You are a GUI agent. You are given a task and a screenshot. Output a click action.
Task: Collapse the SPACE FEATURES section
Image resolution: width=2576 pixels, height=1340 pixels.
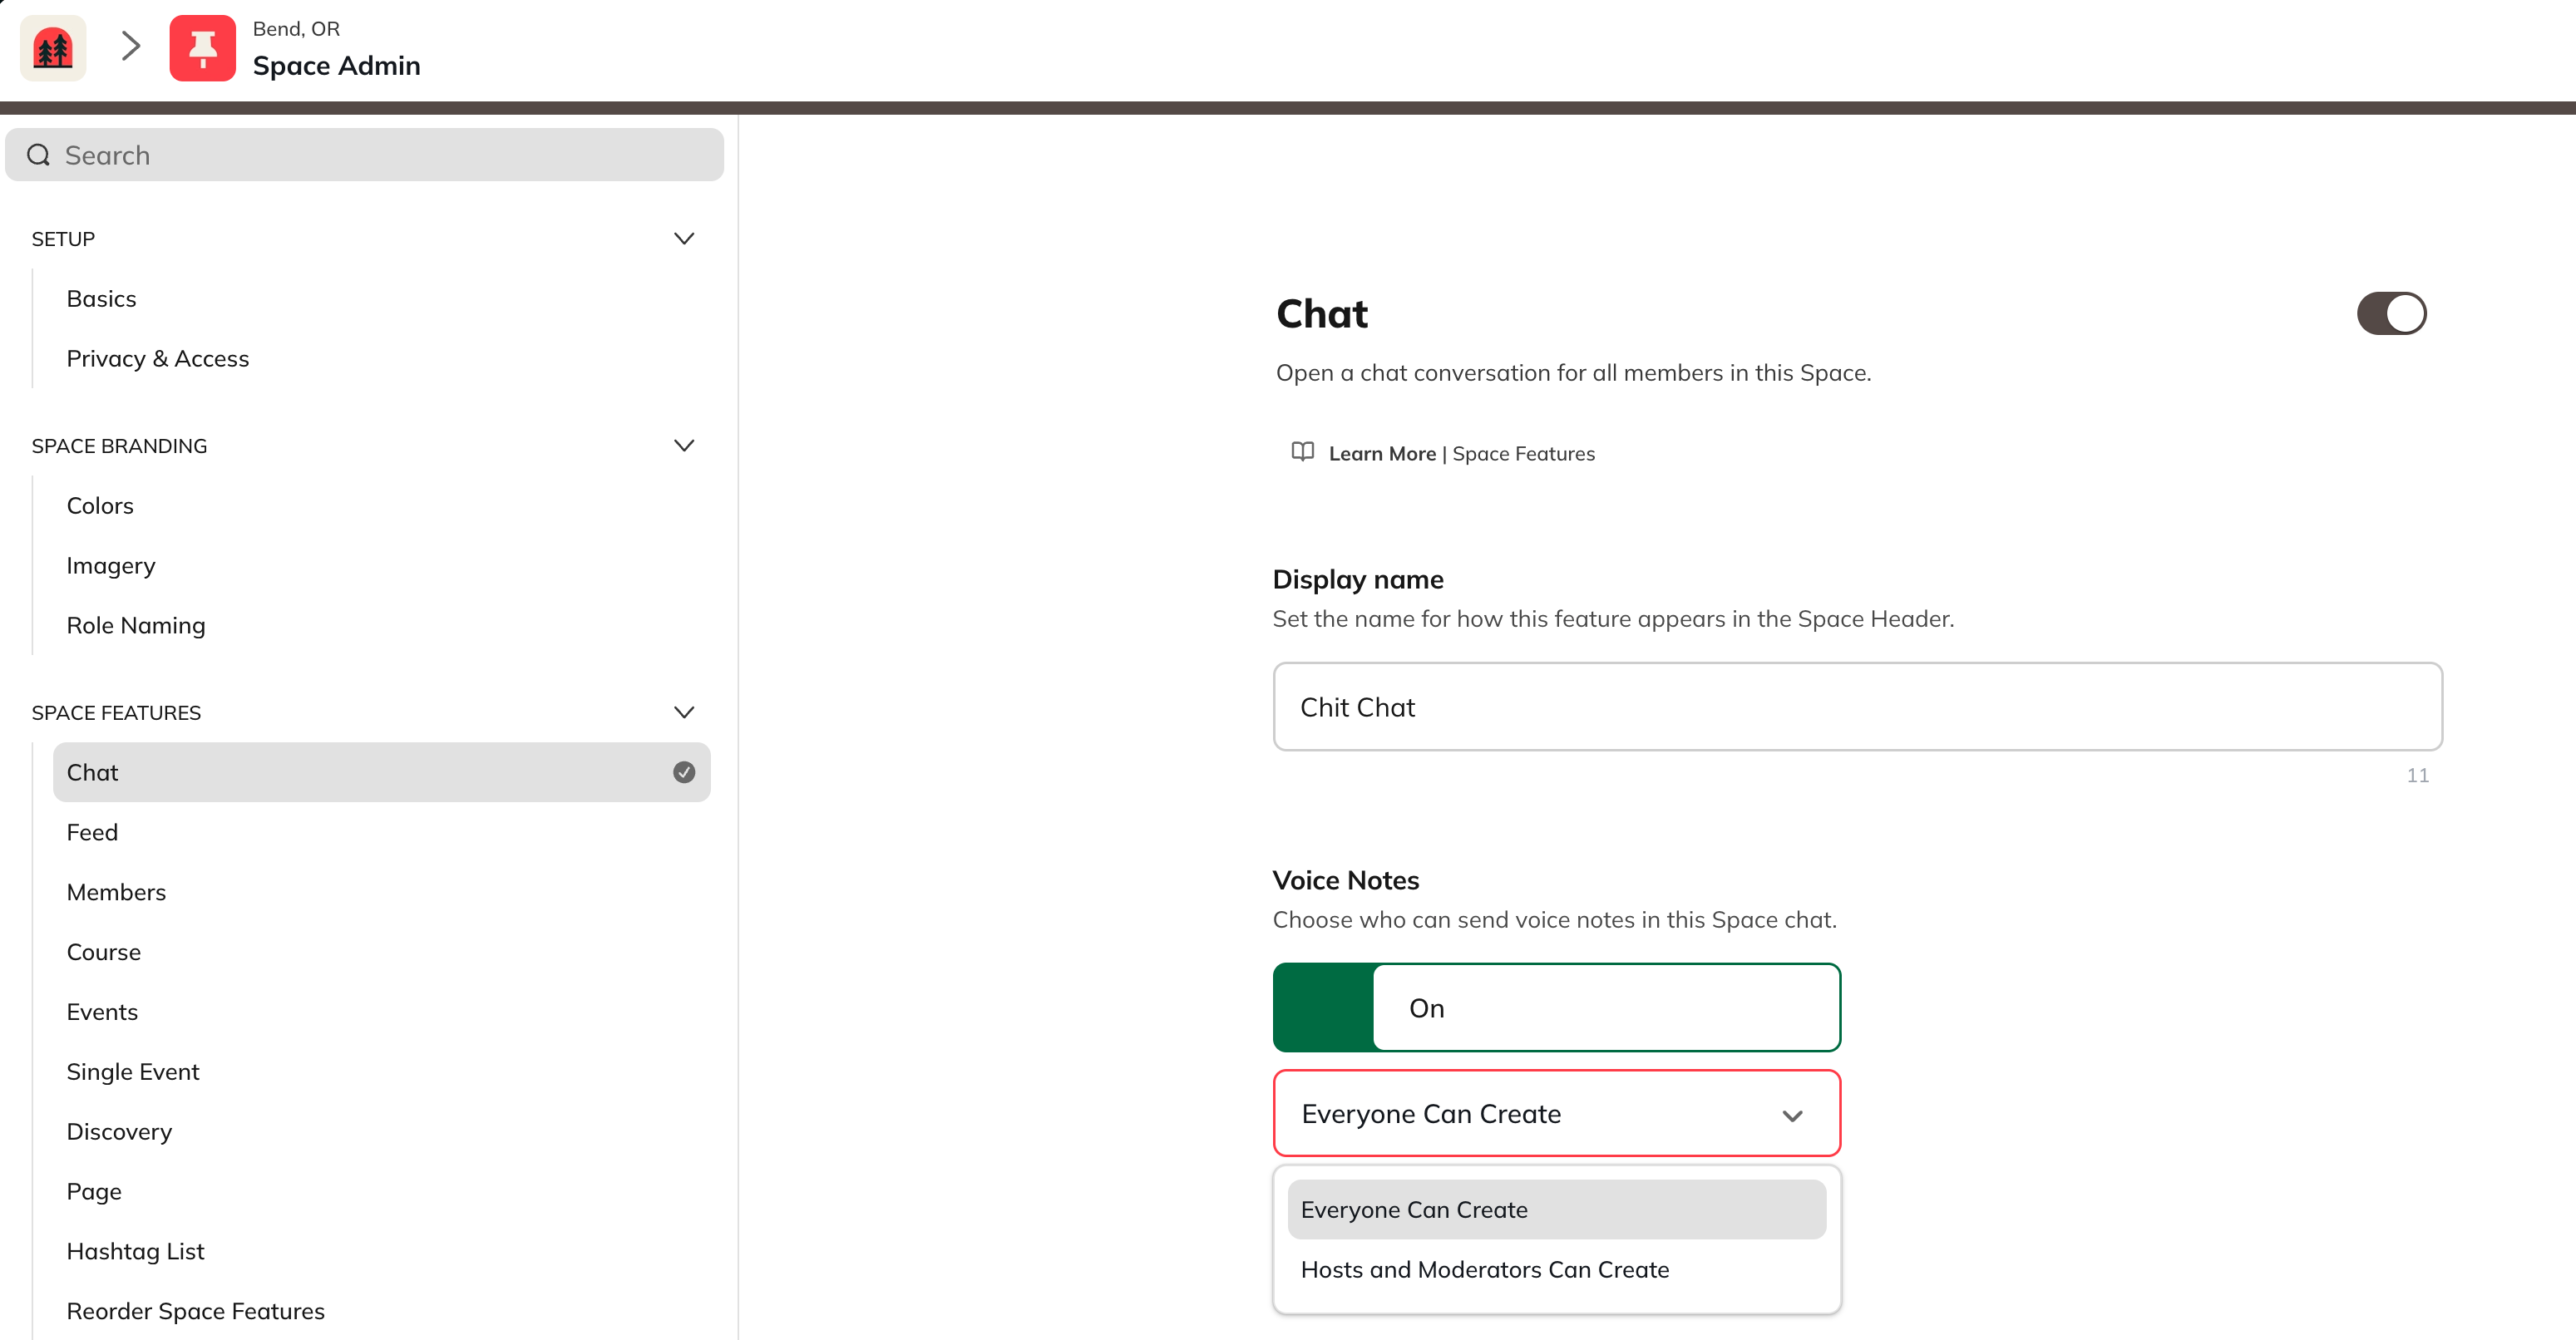click(684, 713)
